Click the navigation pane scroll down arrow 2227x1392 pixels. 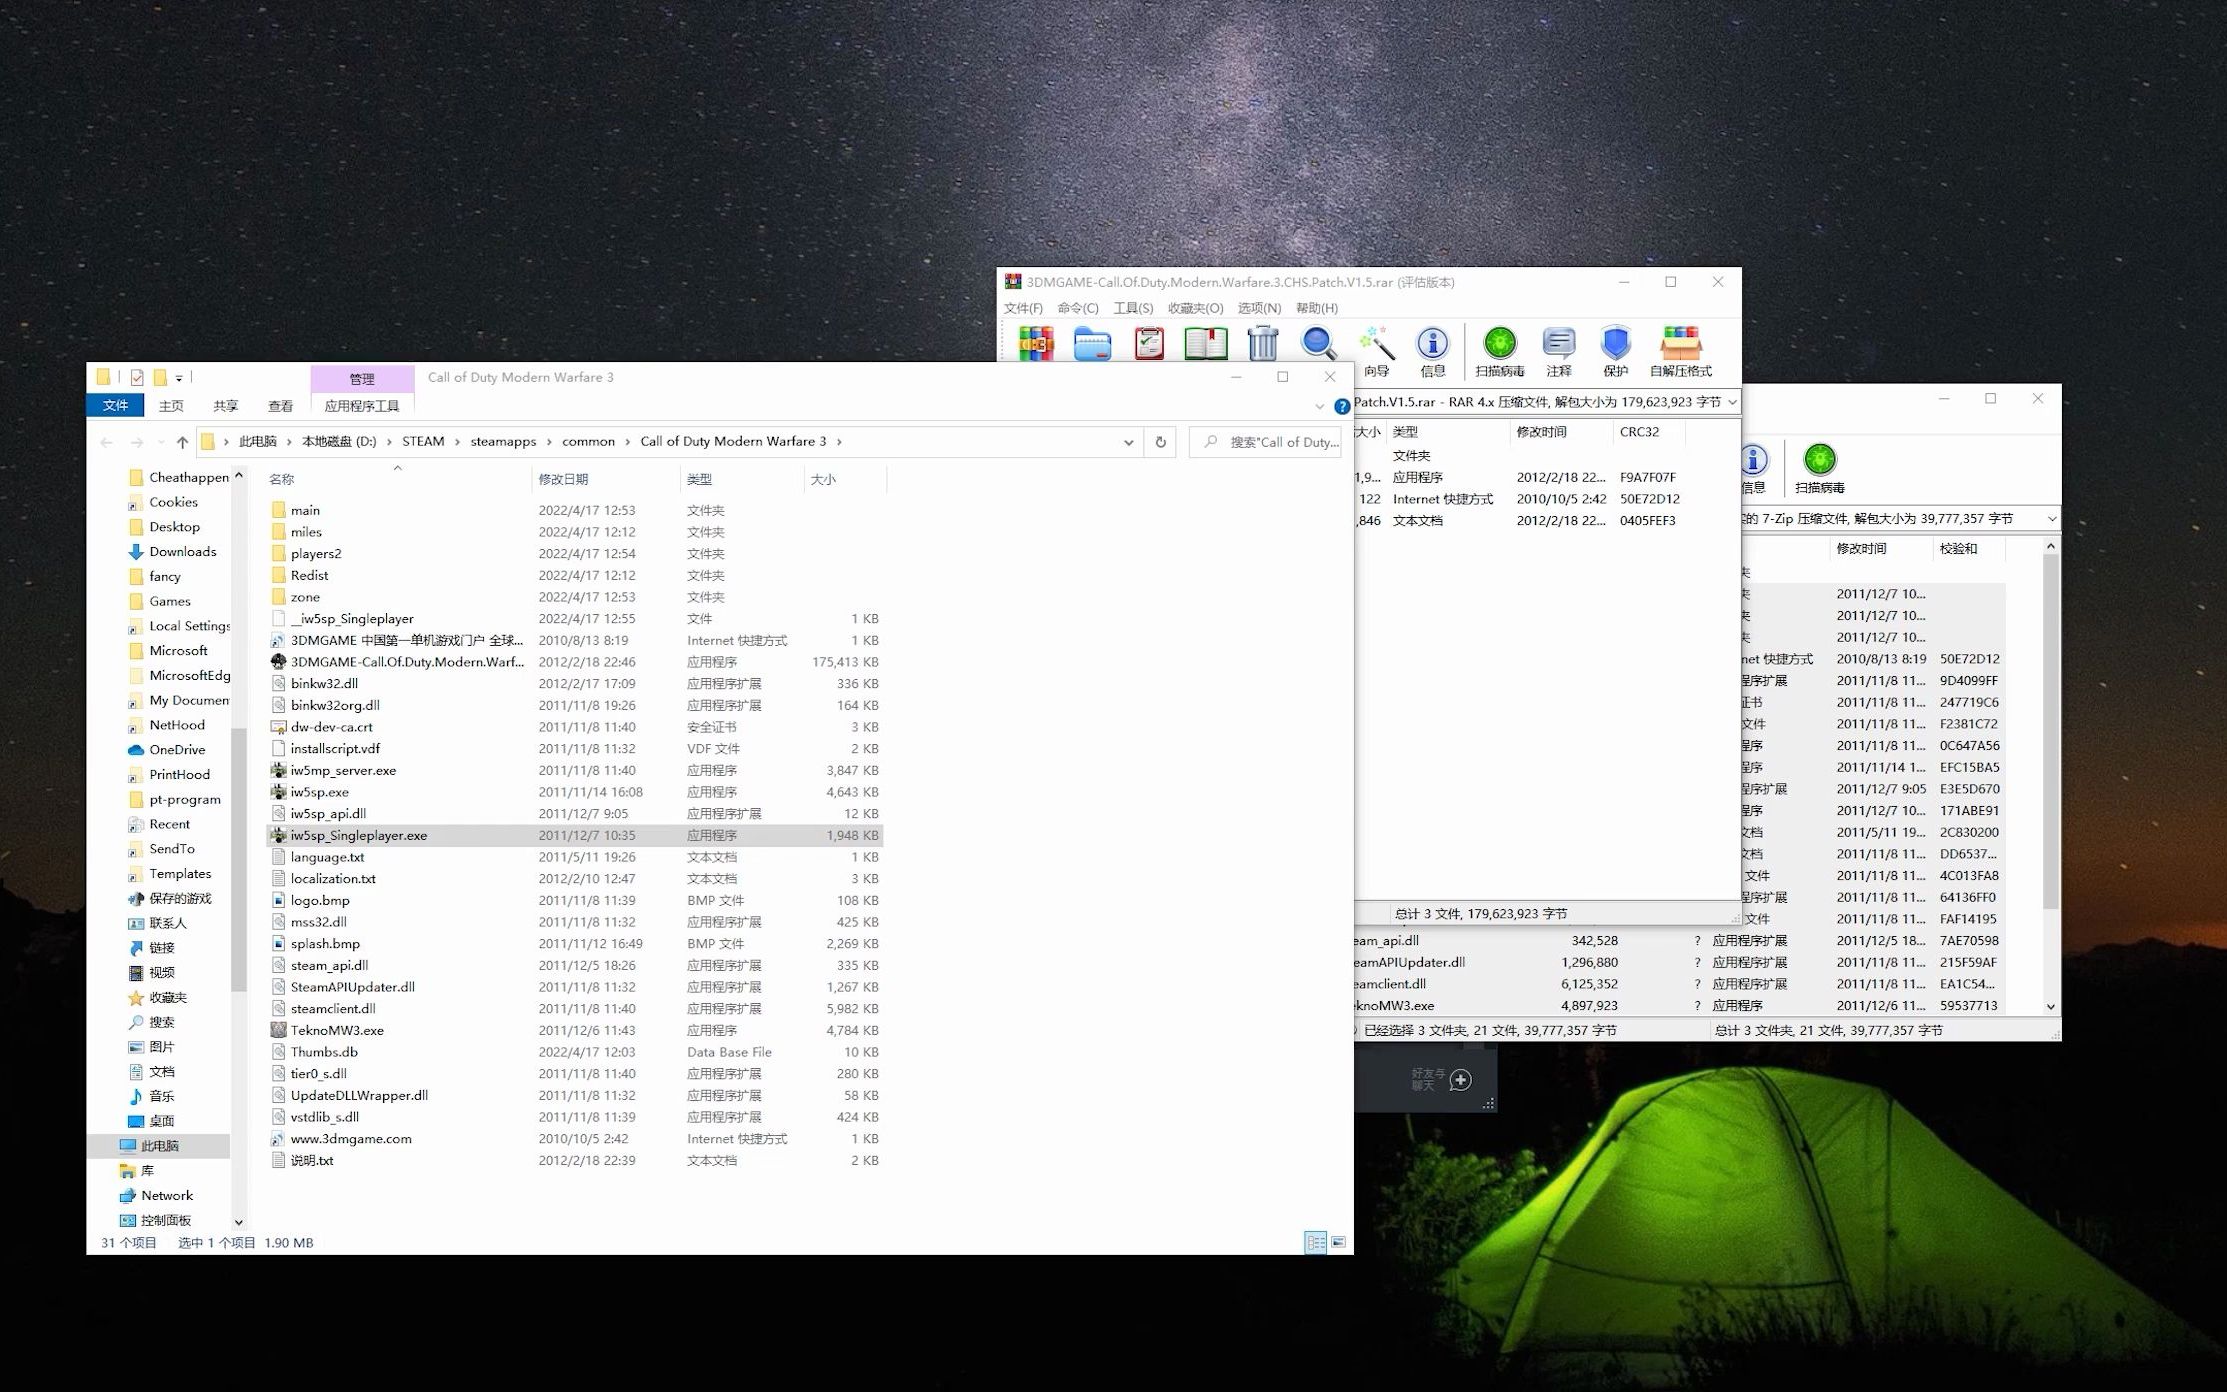click(238, 1222)
